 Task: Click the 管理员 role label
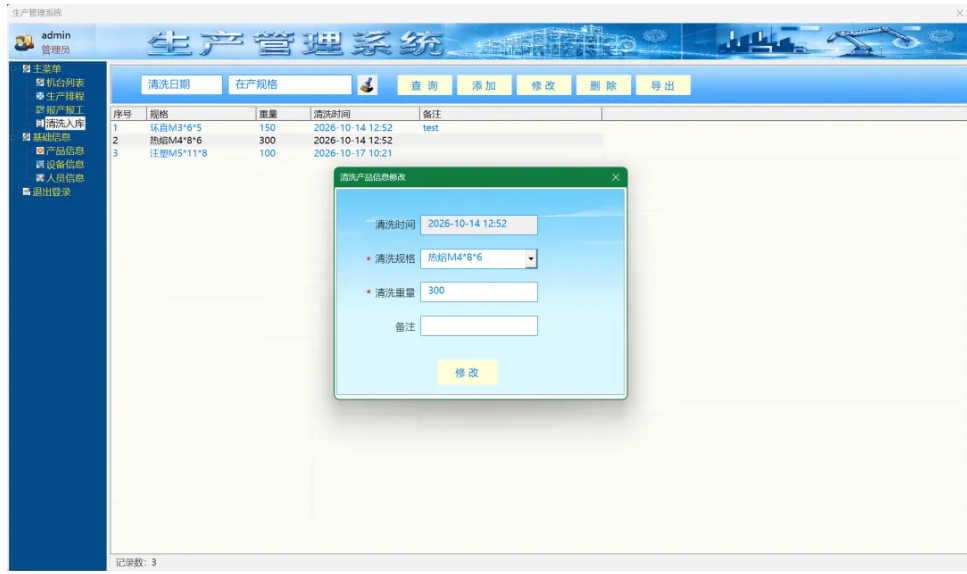coord(56,50)
